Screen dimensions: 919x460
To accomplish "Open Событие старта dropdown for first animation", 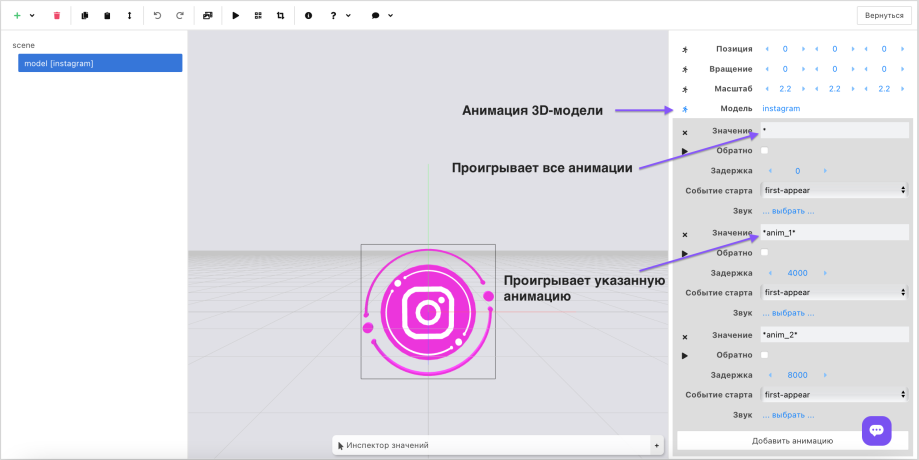I will [834, 190].
